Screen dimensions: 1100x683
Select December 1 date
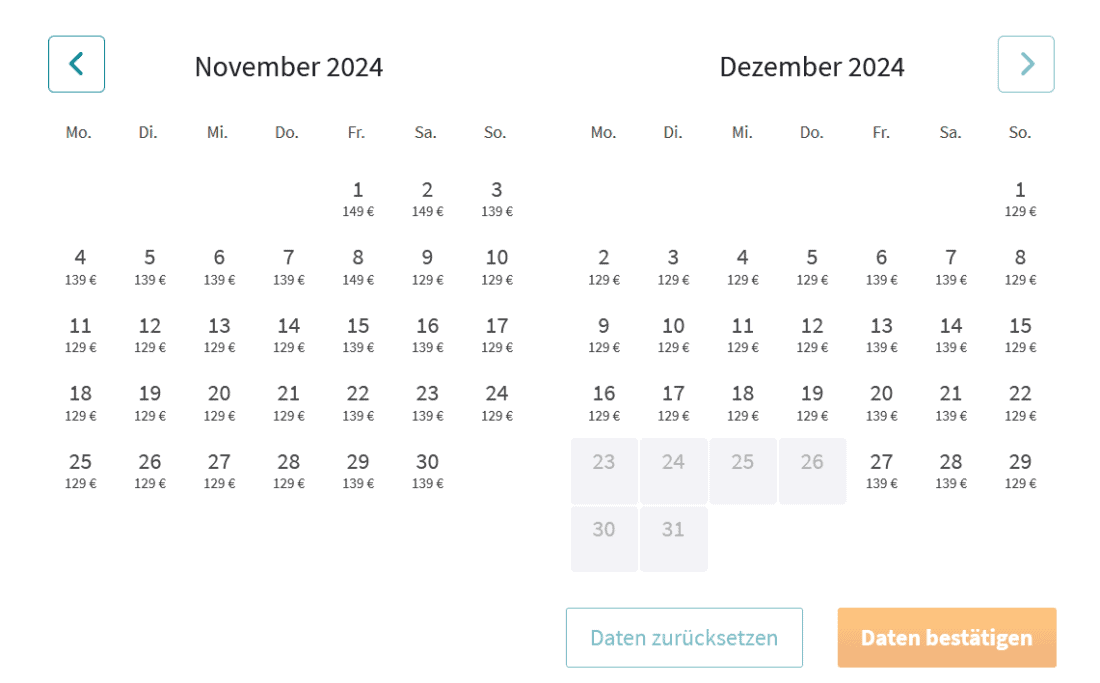click(1020, 198)
